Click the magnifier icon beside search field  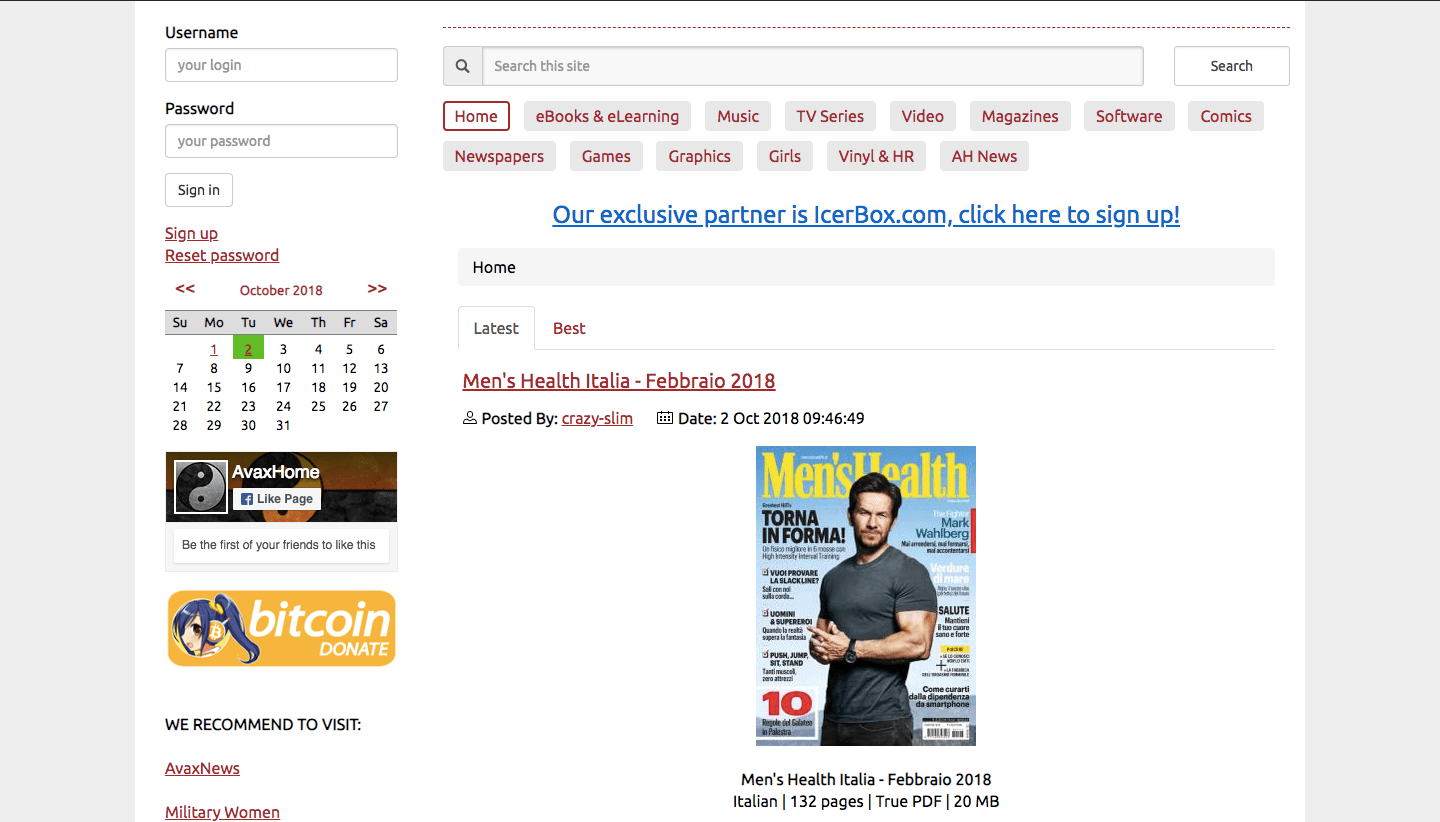(x=462, y=66)
